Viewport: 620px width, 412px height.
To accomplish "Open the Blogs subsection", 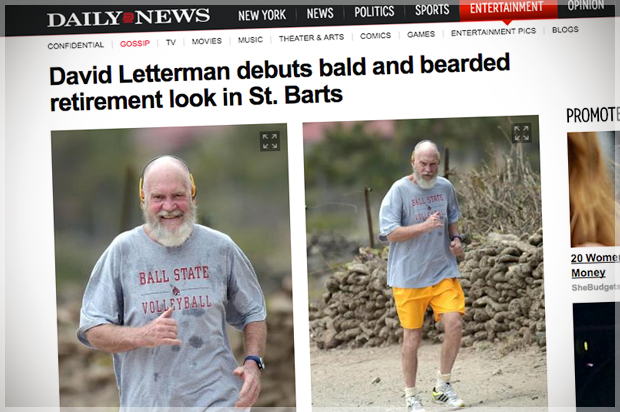I will tap(565, 30).
